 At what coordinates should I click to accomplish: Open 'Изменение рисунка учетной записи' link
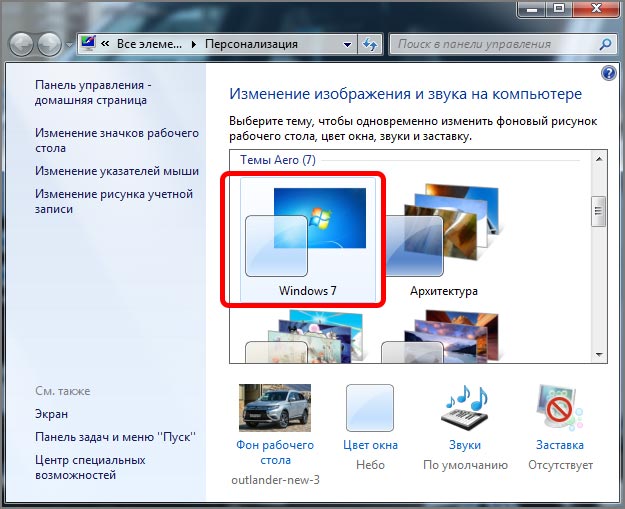point(114,201)
